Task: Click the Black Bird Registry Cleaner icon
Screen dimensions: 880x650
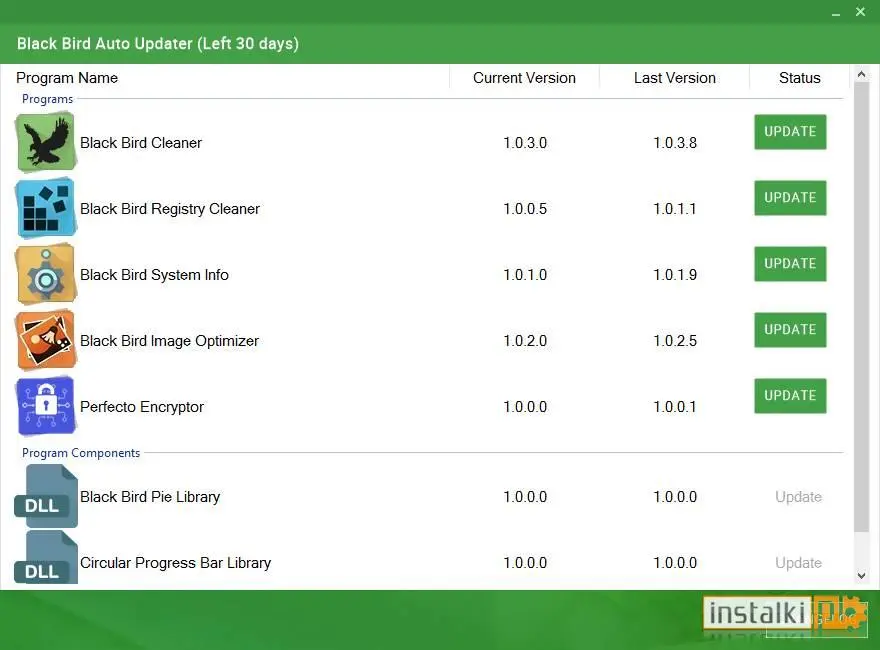Action: [x=45, y=208]
